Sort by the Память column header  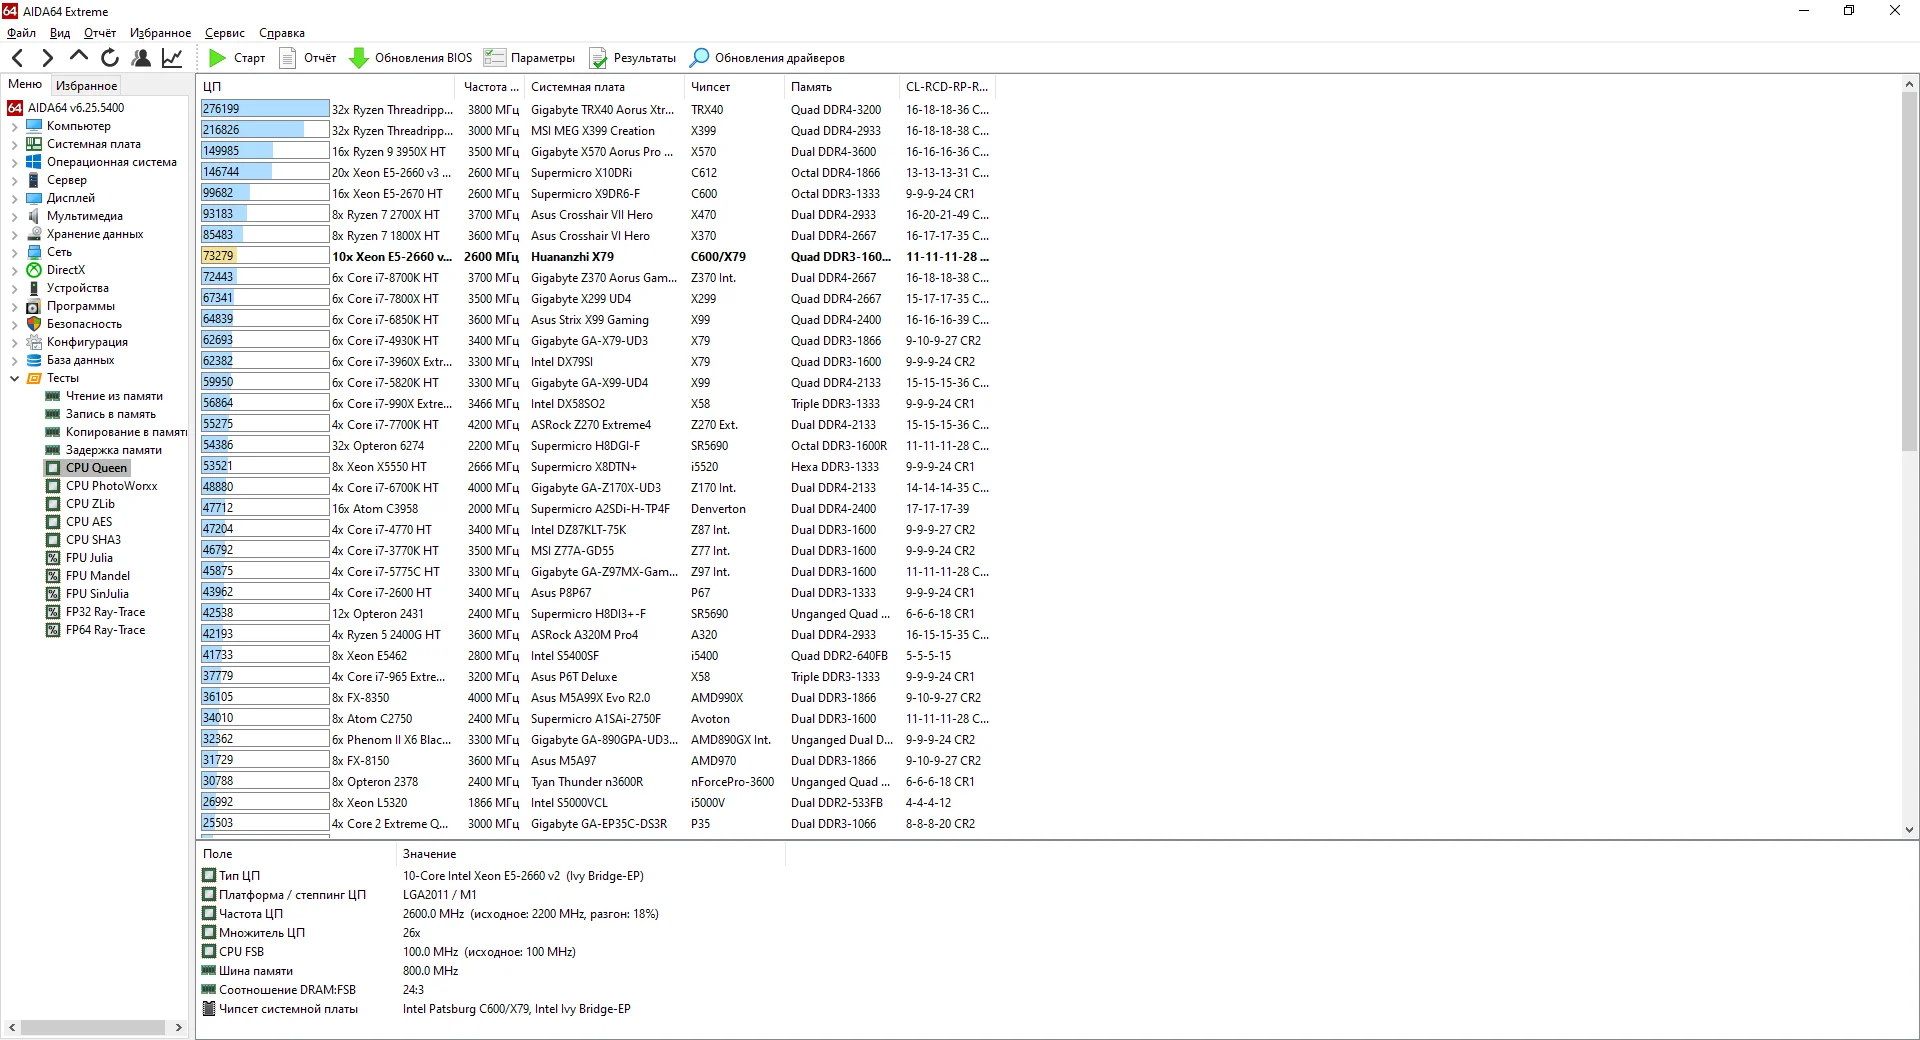point(841,87)
